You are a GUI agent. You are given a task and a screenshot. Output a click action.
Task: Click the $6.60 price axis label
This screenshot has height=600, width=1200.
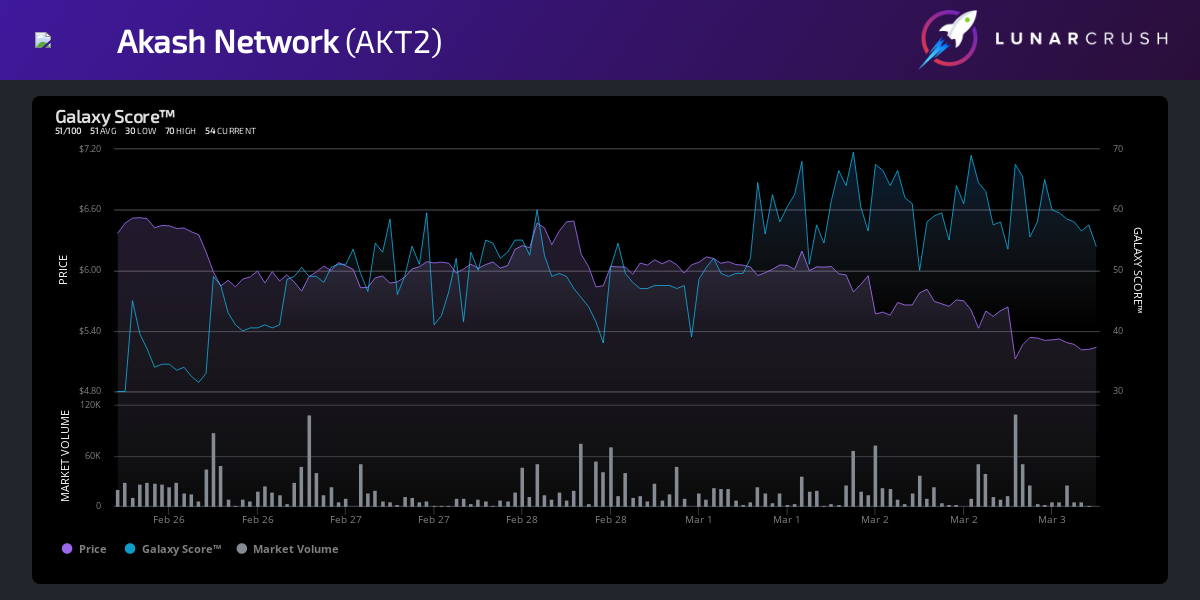coord(90,209)
